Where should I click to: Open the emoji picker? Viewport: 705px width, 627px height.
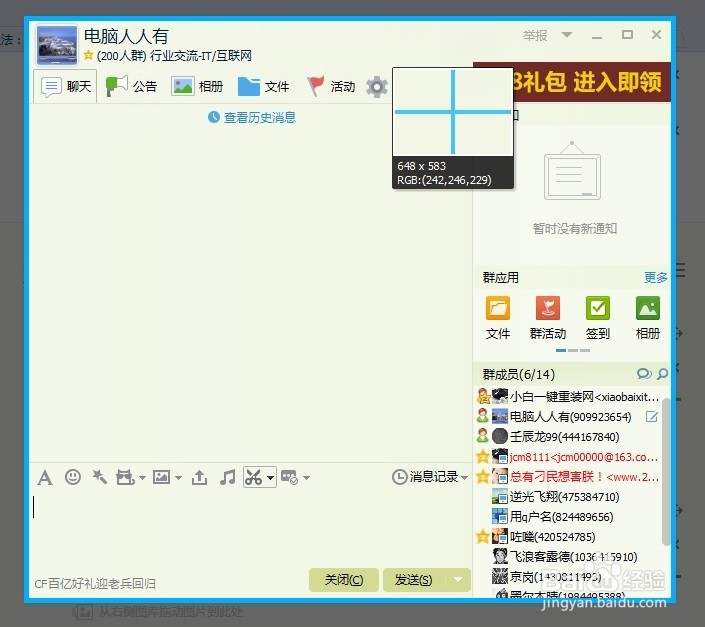72,477
